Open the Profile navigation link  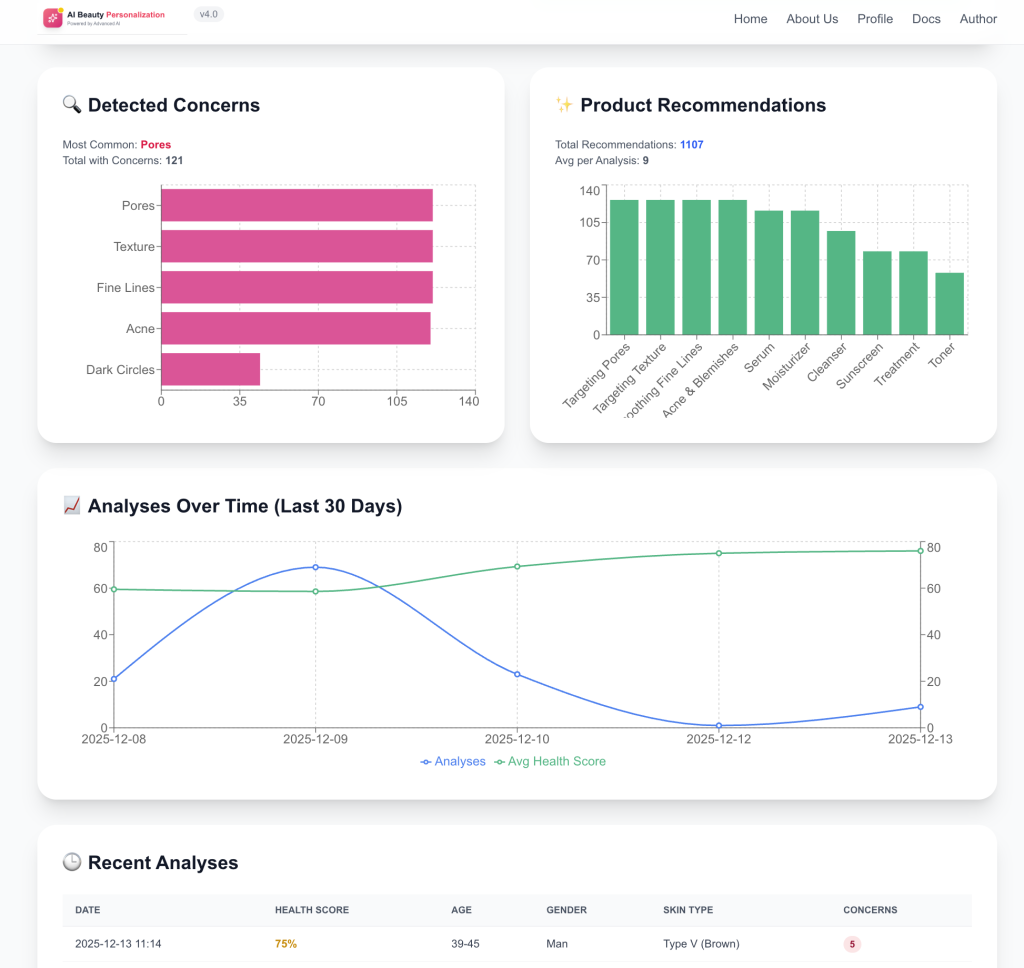click(x=875, y=19)
